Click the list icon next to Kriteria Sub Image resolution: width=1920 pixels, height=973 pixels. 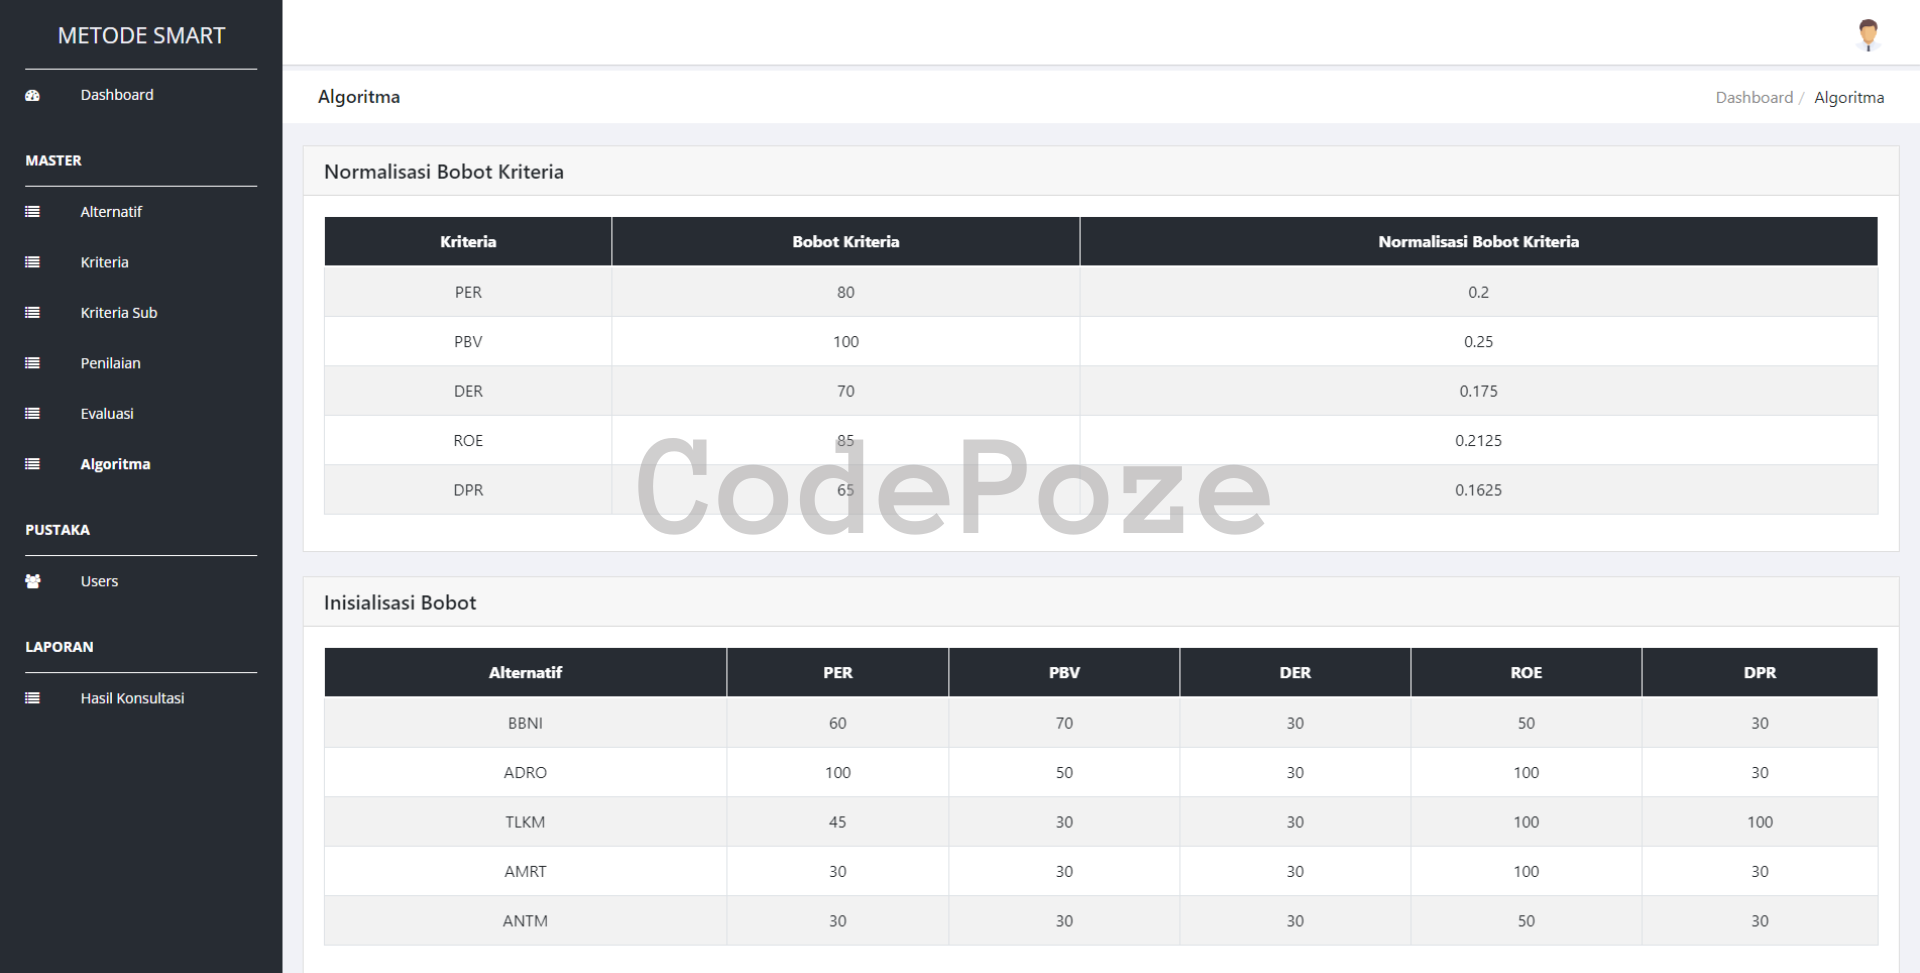click(x=32, y=313)
